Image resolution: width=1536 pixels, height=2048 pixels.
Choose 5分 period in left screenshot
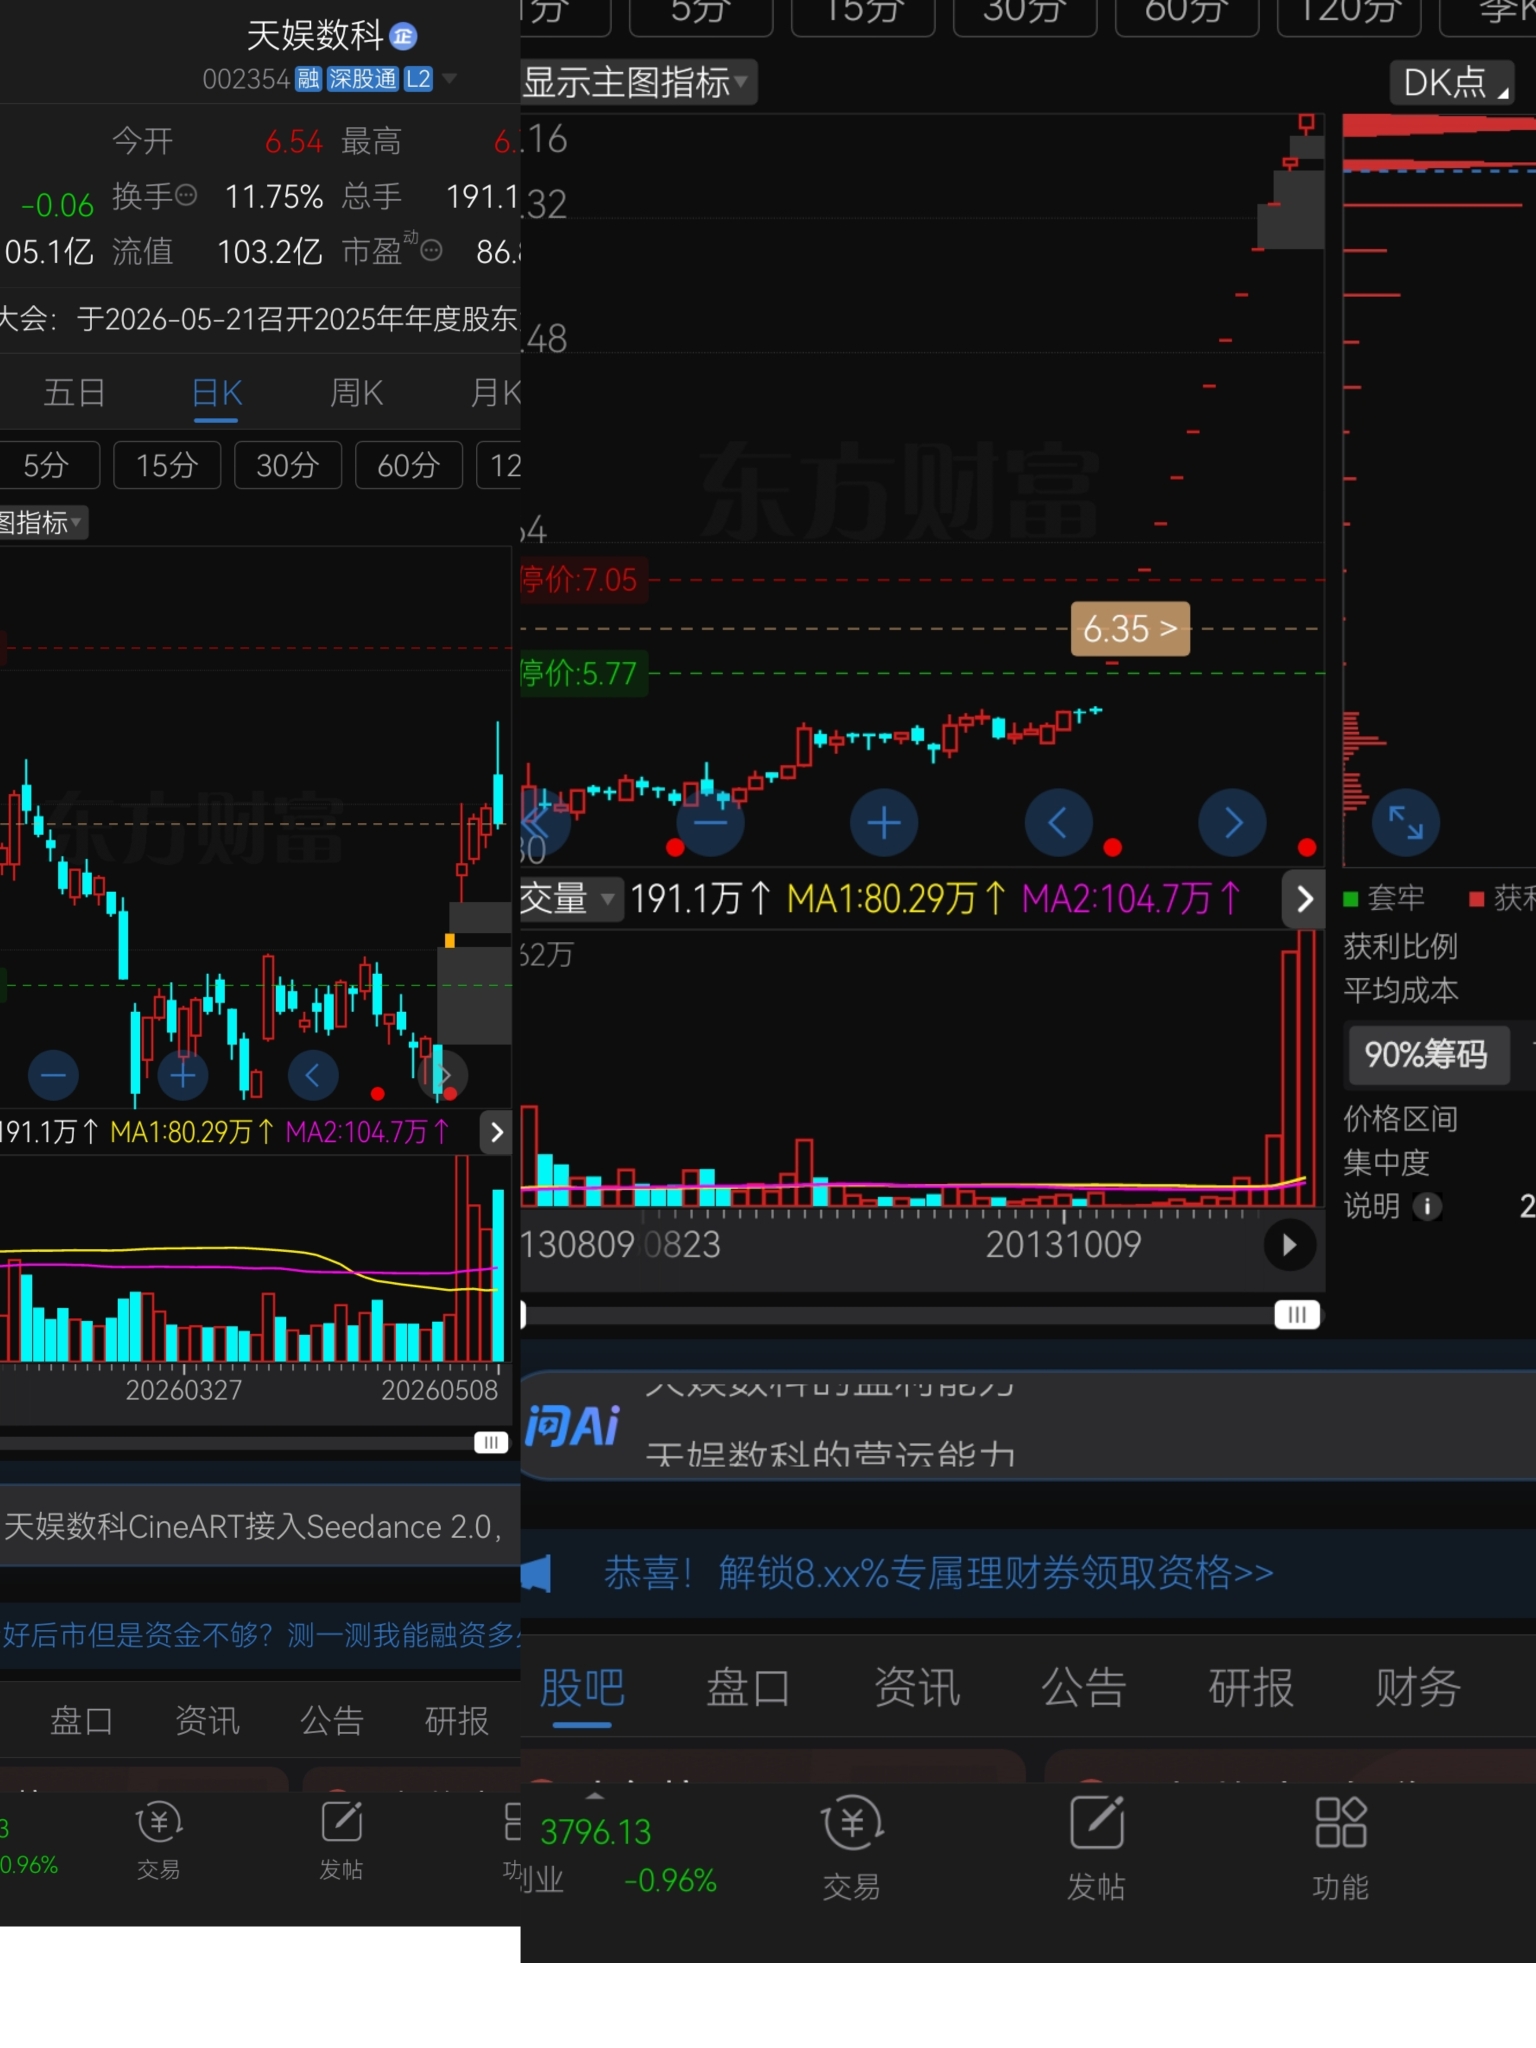[x=47, y=466]
